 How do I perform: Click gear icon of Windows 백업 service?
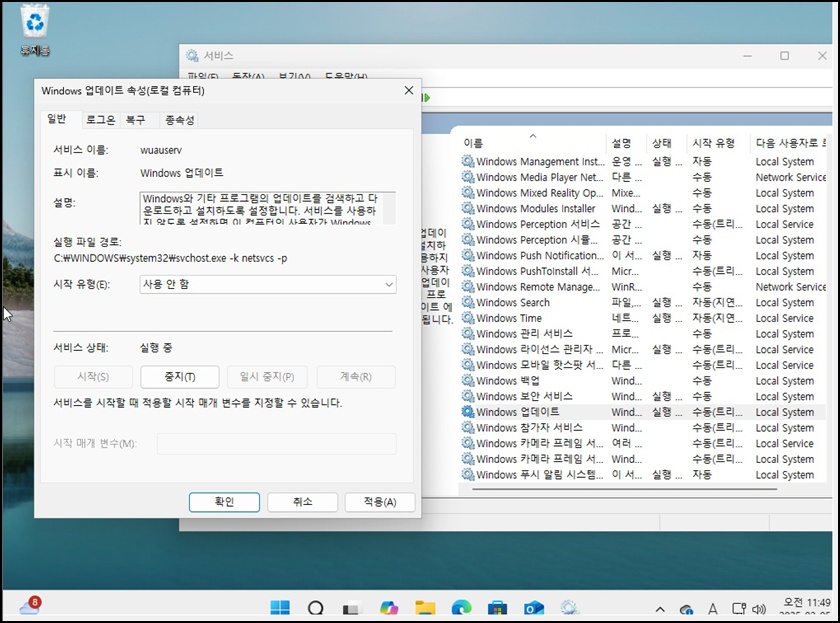468,380
